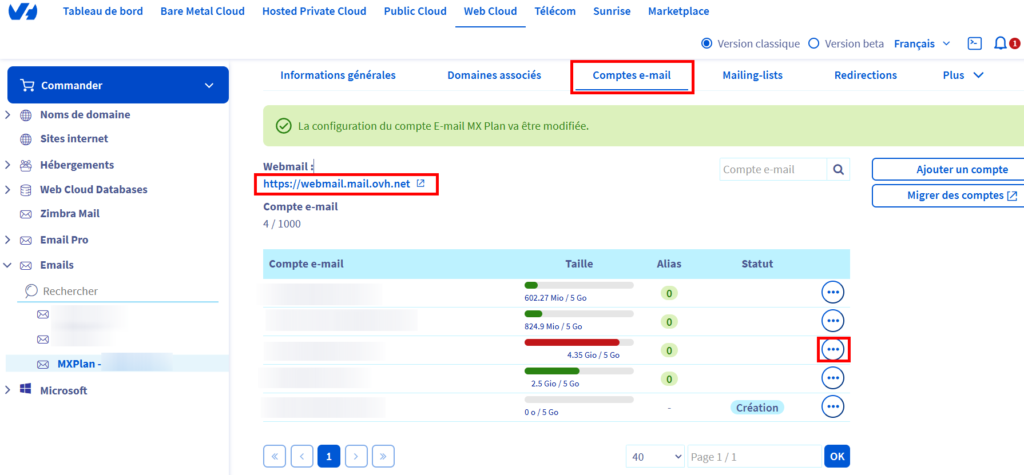
Task: Click the Migrer des comptes button
Action: pyautogui.click(x=948, y=195)
